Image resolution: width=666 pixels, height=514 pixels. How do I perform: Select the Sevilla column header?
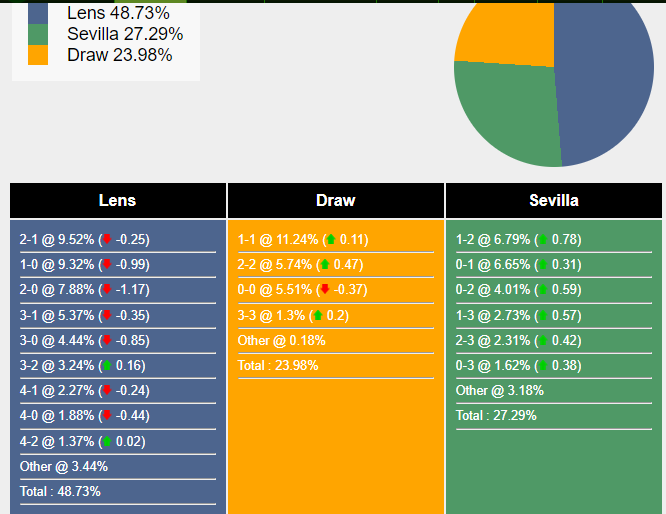pyautogui.click(x=554, y=200)
